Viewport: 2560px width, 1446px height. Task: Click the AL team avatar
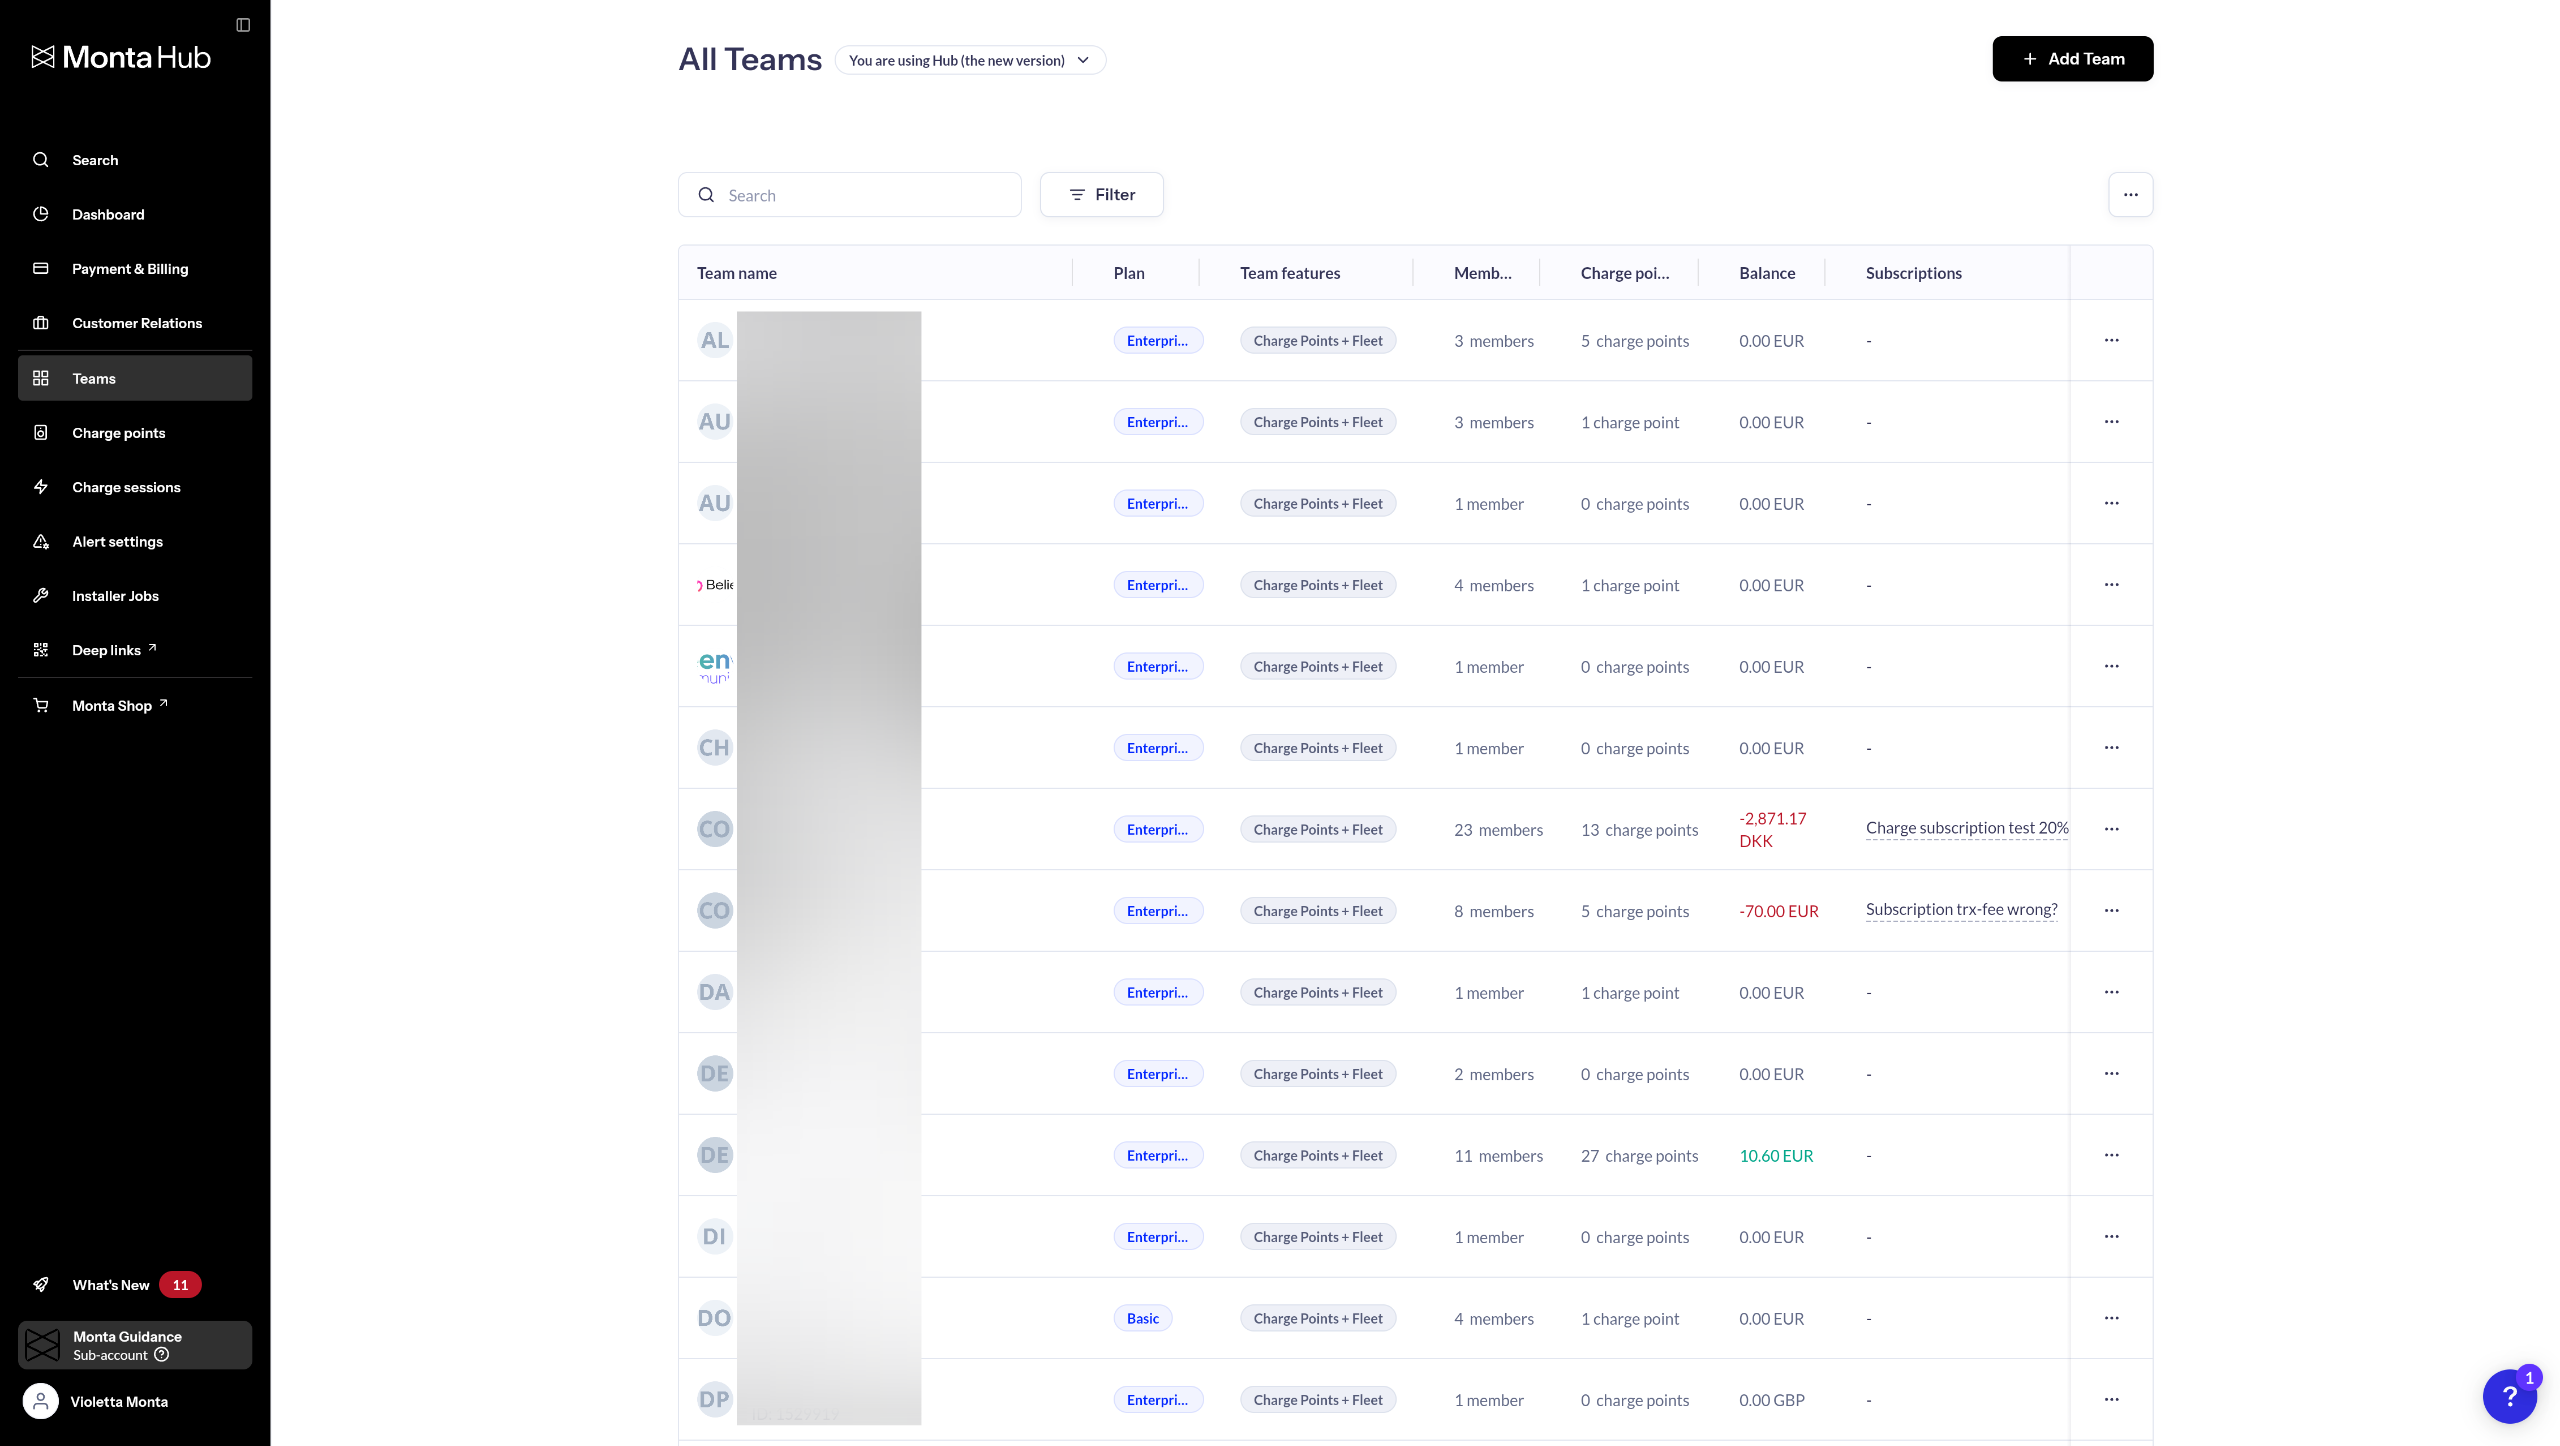(x=714, y=341)
